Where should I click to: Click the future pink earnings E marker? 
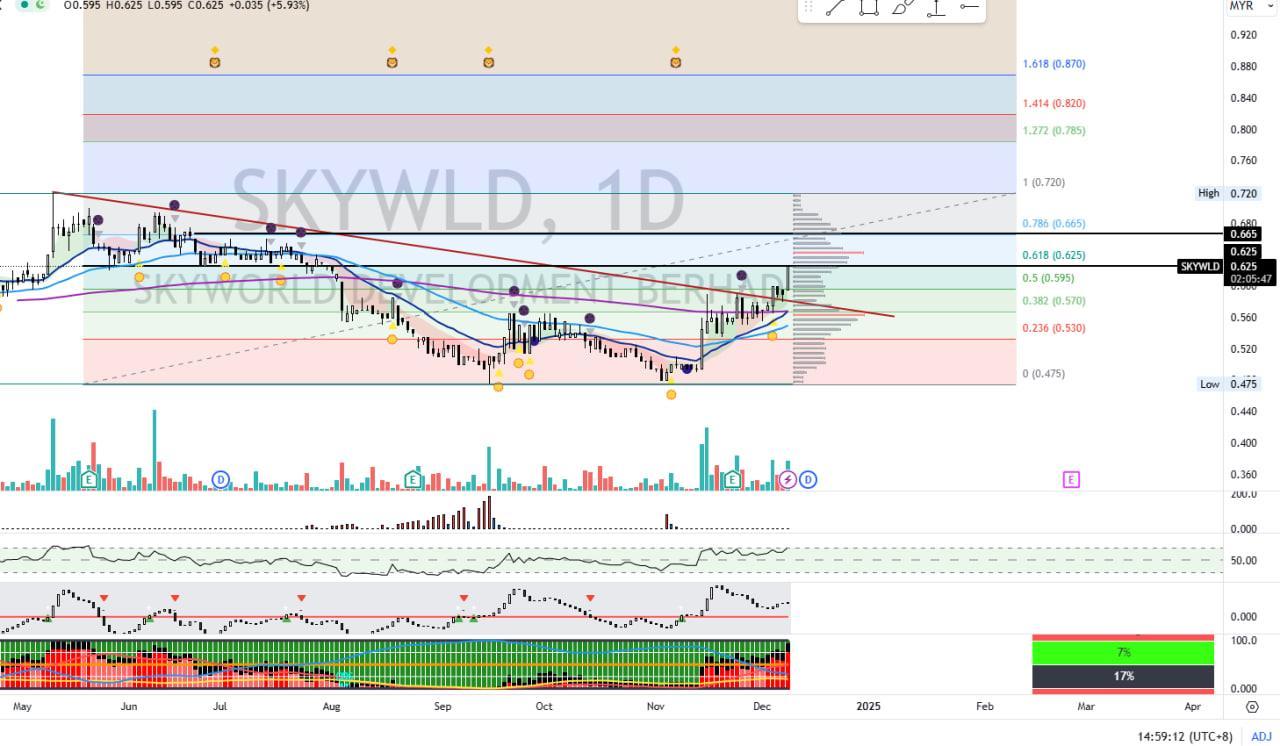[x=1071, y=480]
